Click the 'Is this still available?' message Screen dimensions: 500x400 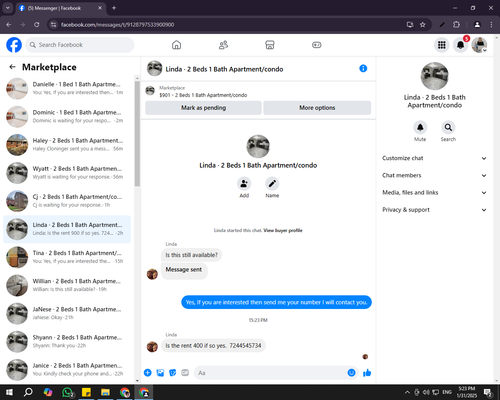point(192,255)
